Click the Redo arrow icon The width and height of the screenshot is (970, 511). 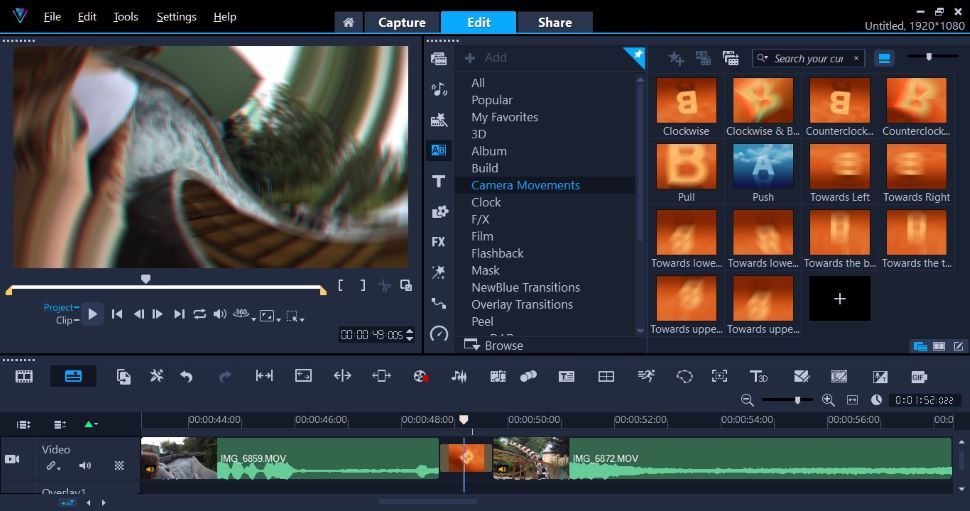(225, 376)
